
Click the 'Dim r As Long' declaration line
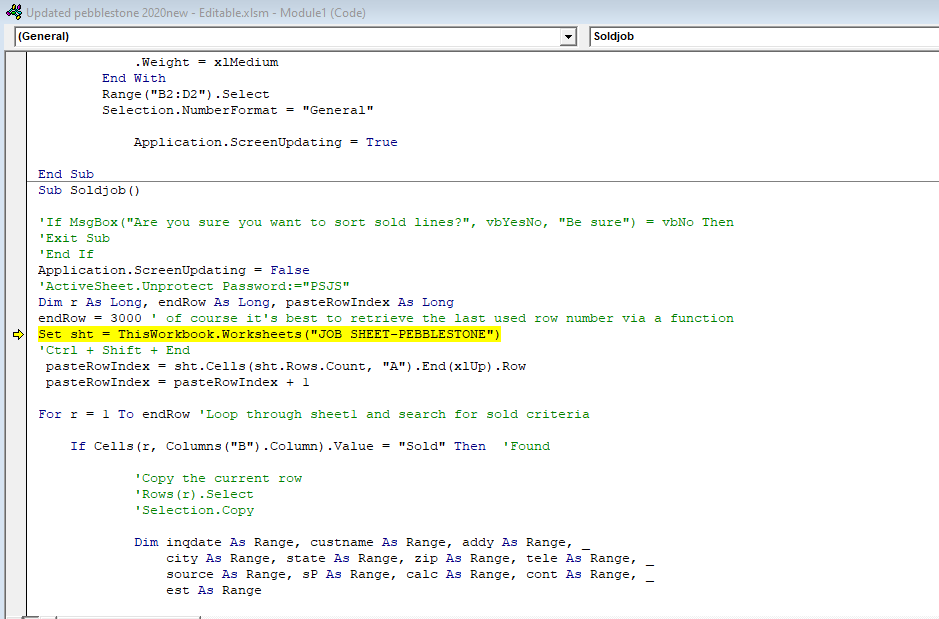[246, 302]
